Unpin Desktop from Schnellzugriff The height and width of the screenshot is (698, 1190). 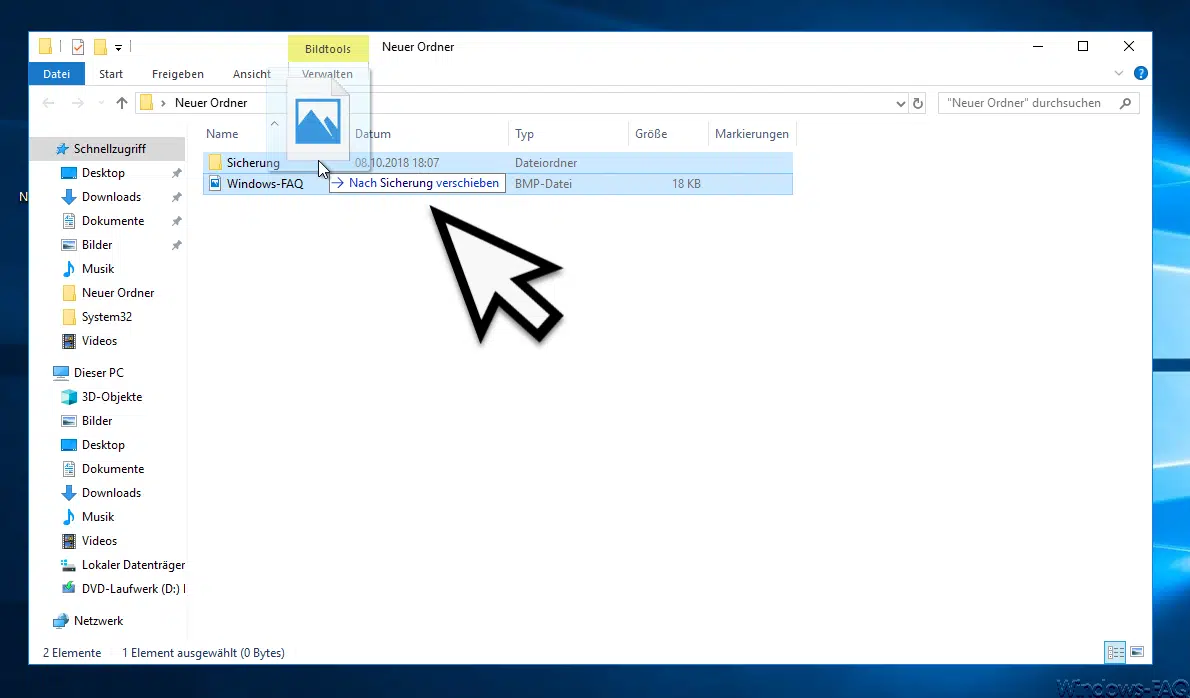coord(174,172)
